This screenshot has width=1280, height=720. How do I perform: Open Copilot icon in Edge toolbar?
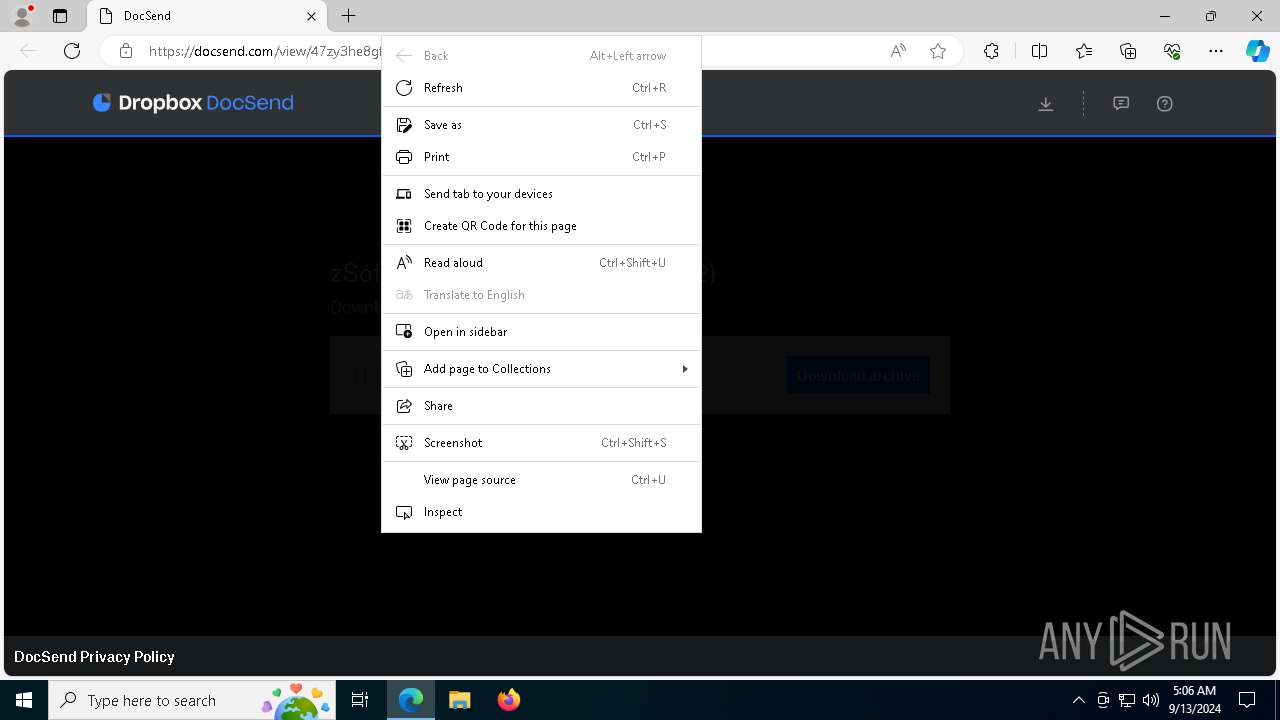1258,51
